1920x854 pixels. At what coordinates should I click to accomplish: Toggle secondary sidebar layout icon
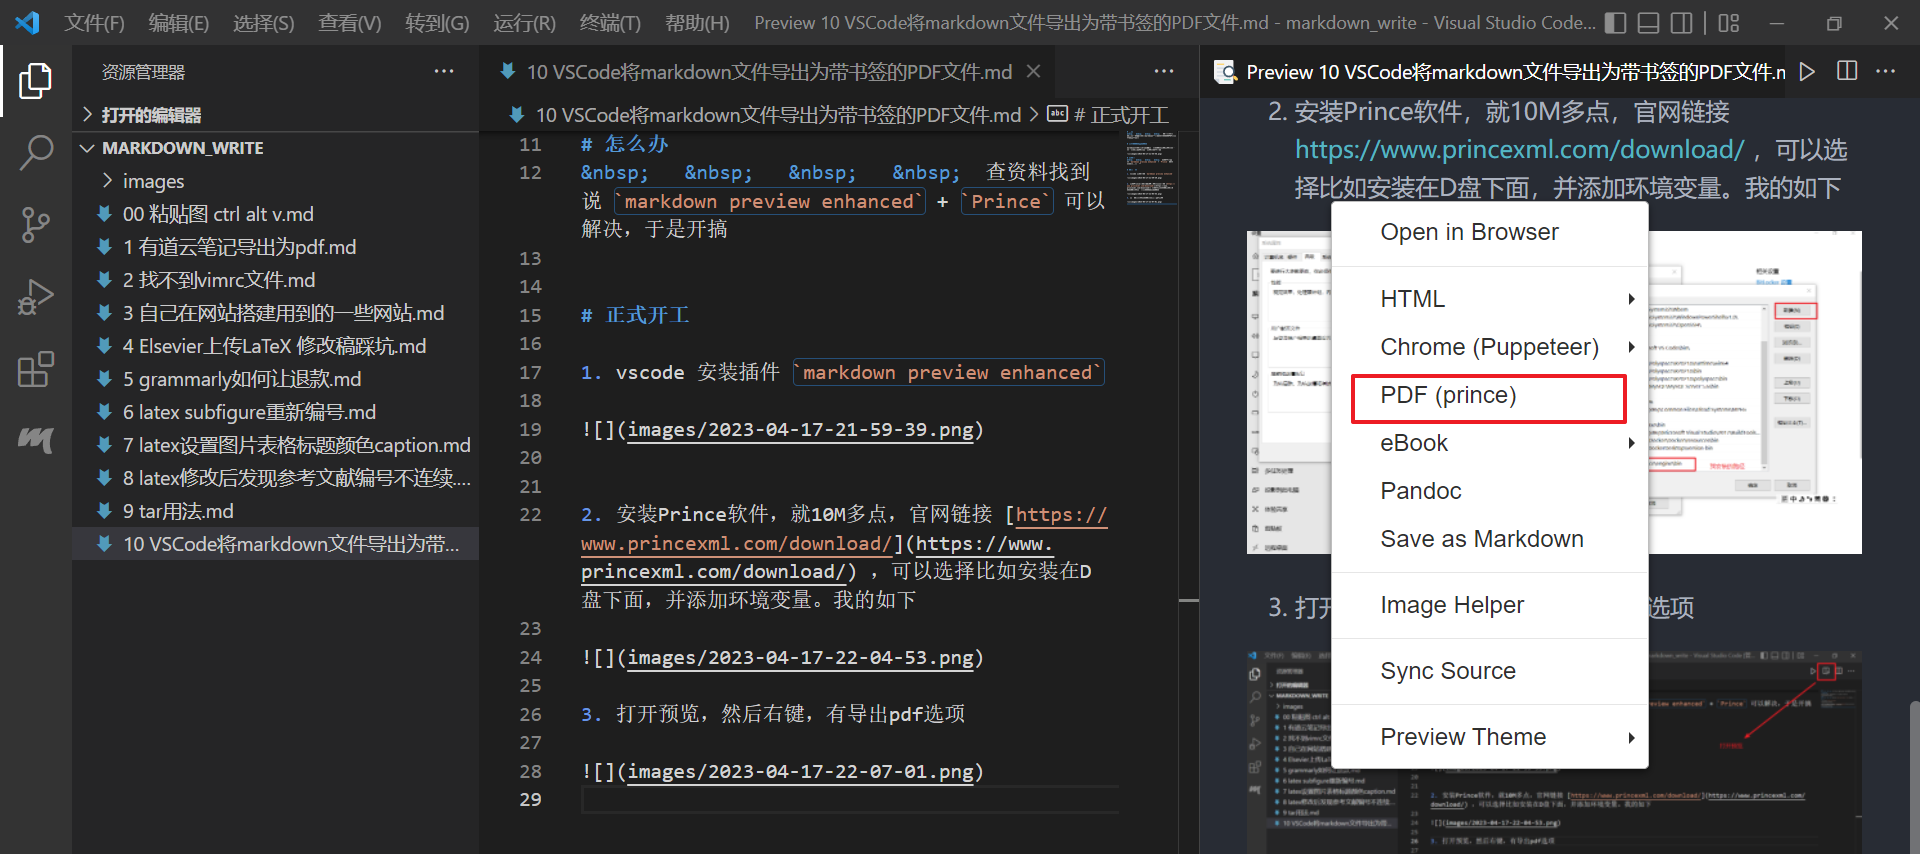point(1683,22)
